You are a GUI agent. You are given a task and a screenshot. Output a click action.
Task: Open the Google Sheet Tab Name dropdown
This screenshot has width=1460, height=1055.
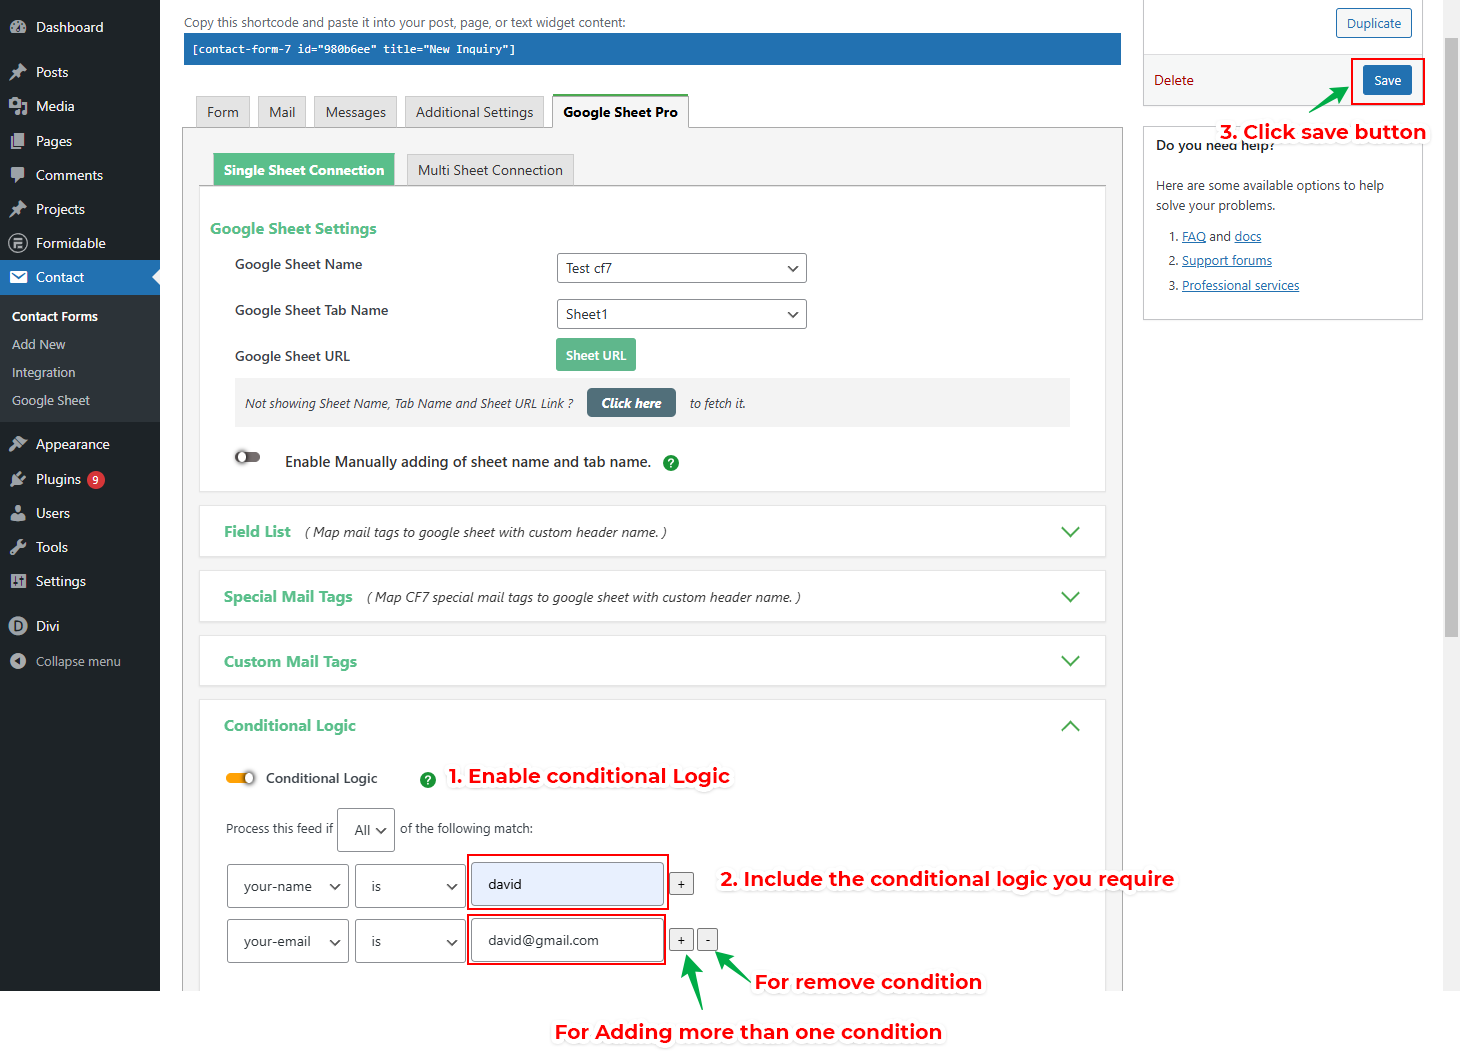(x=681, y=314)
